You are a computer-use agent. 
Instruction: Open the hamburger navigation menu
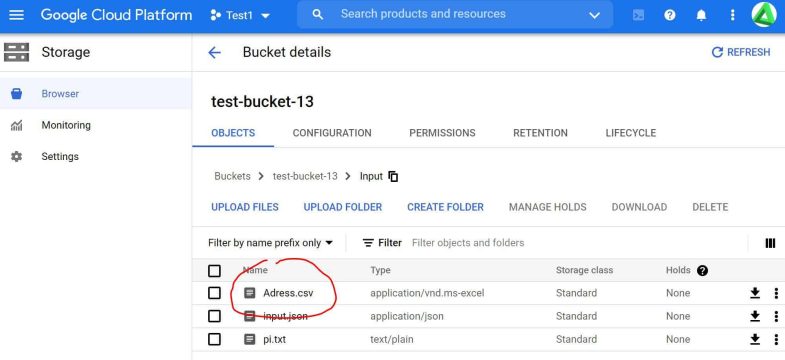tap(17, 15)
